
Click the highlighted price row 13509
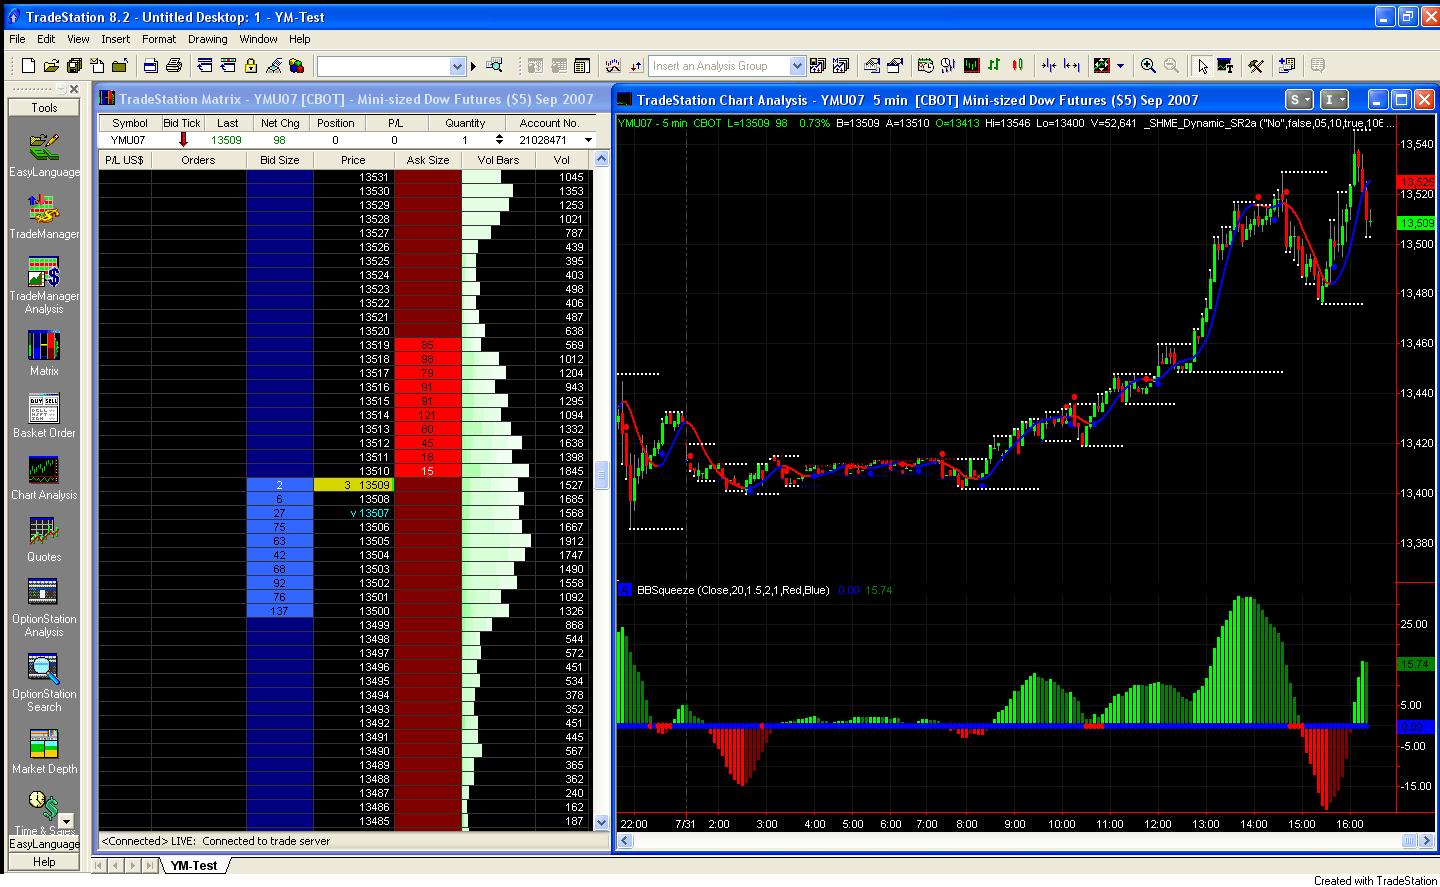353,485
